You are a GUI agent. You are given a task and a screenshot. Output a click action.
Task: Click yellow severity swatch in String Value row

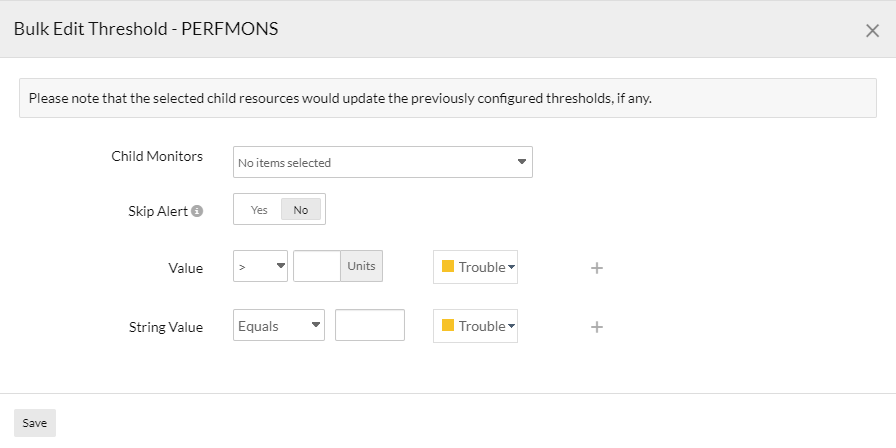click(448, 326)
